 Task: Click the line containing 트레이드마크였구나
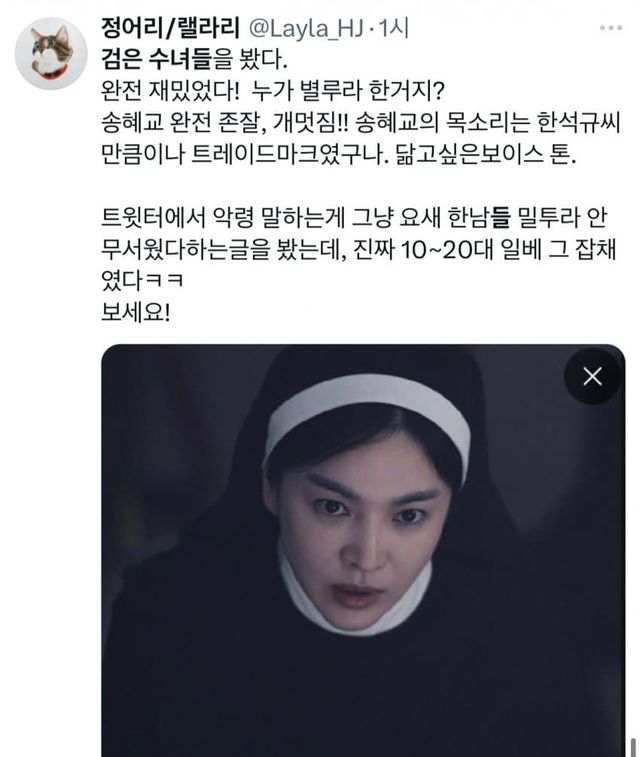point(339,155)
